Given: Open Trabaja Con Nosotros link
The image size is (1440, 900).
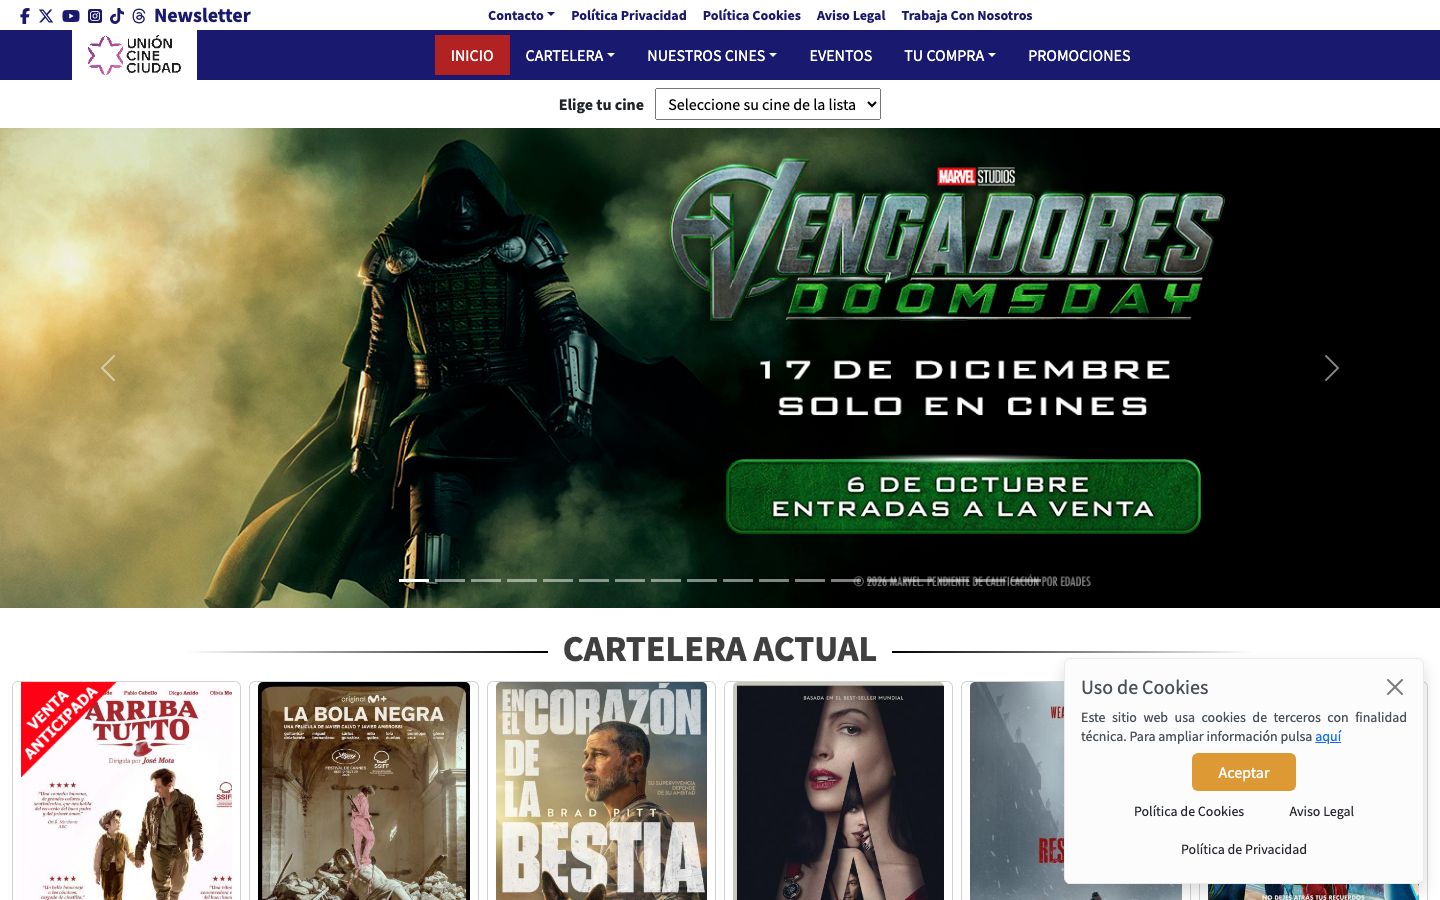Looking at the screenshot, I should (x=967, y=15).
